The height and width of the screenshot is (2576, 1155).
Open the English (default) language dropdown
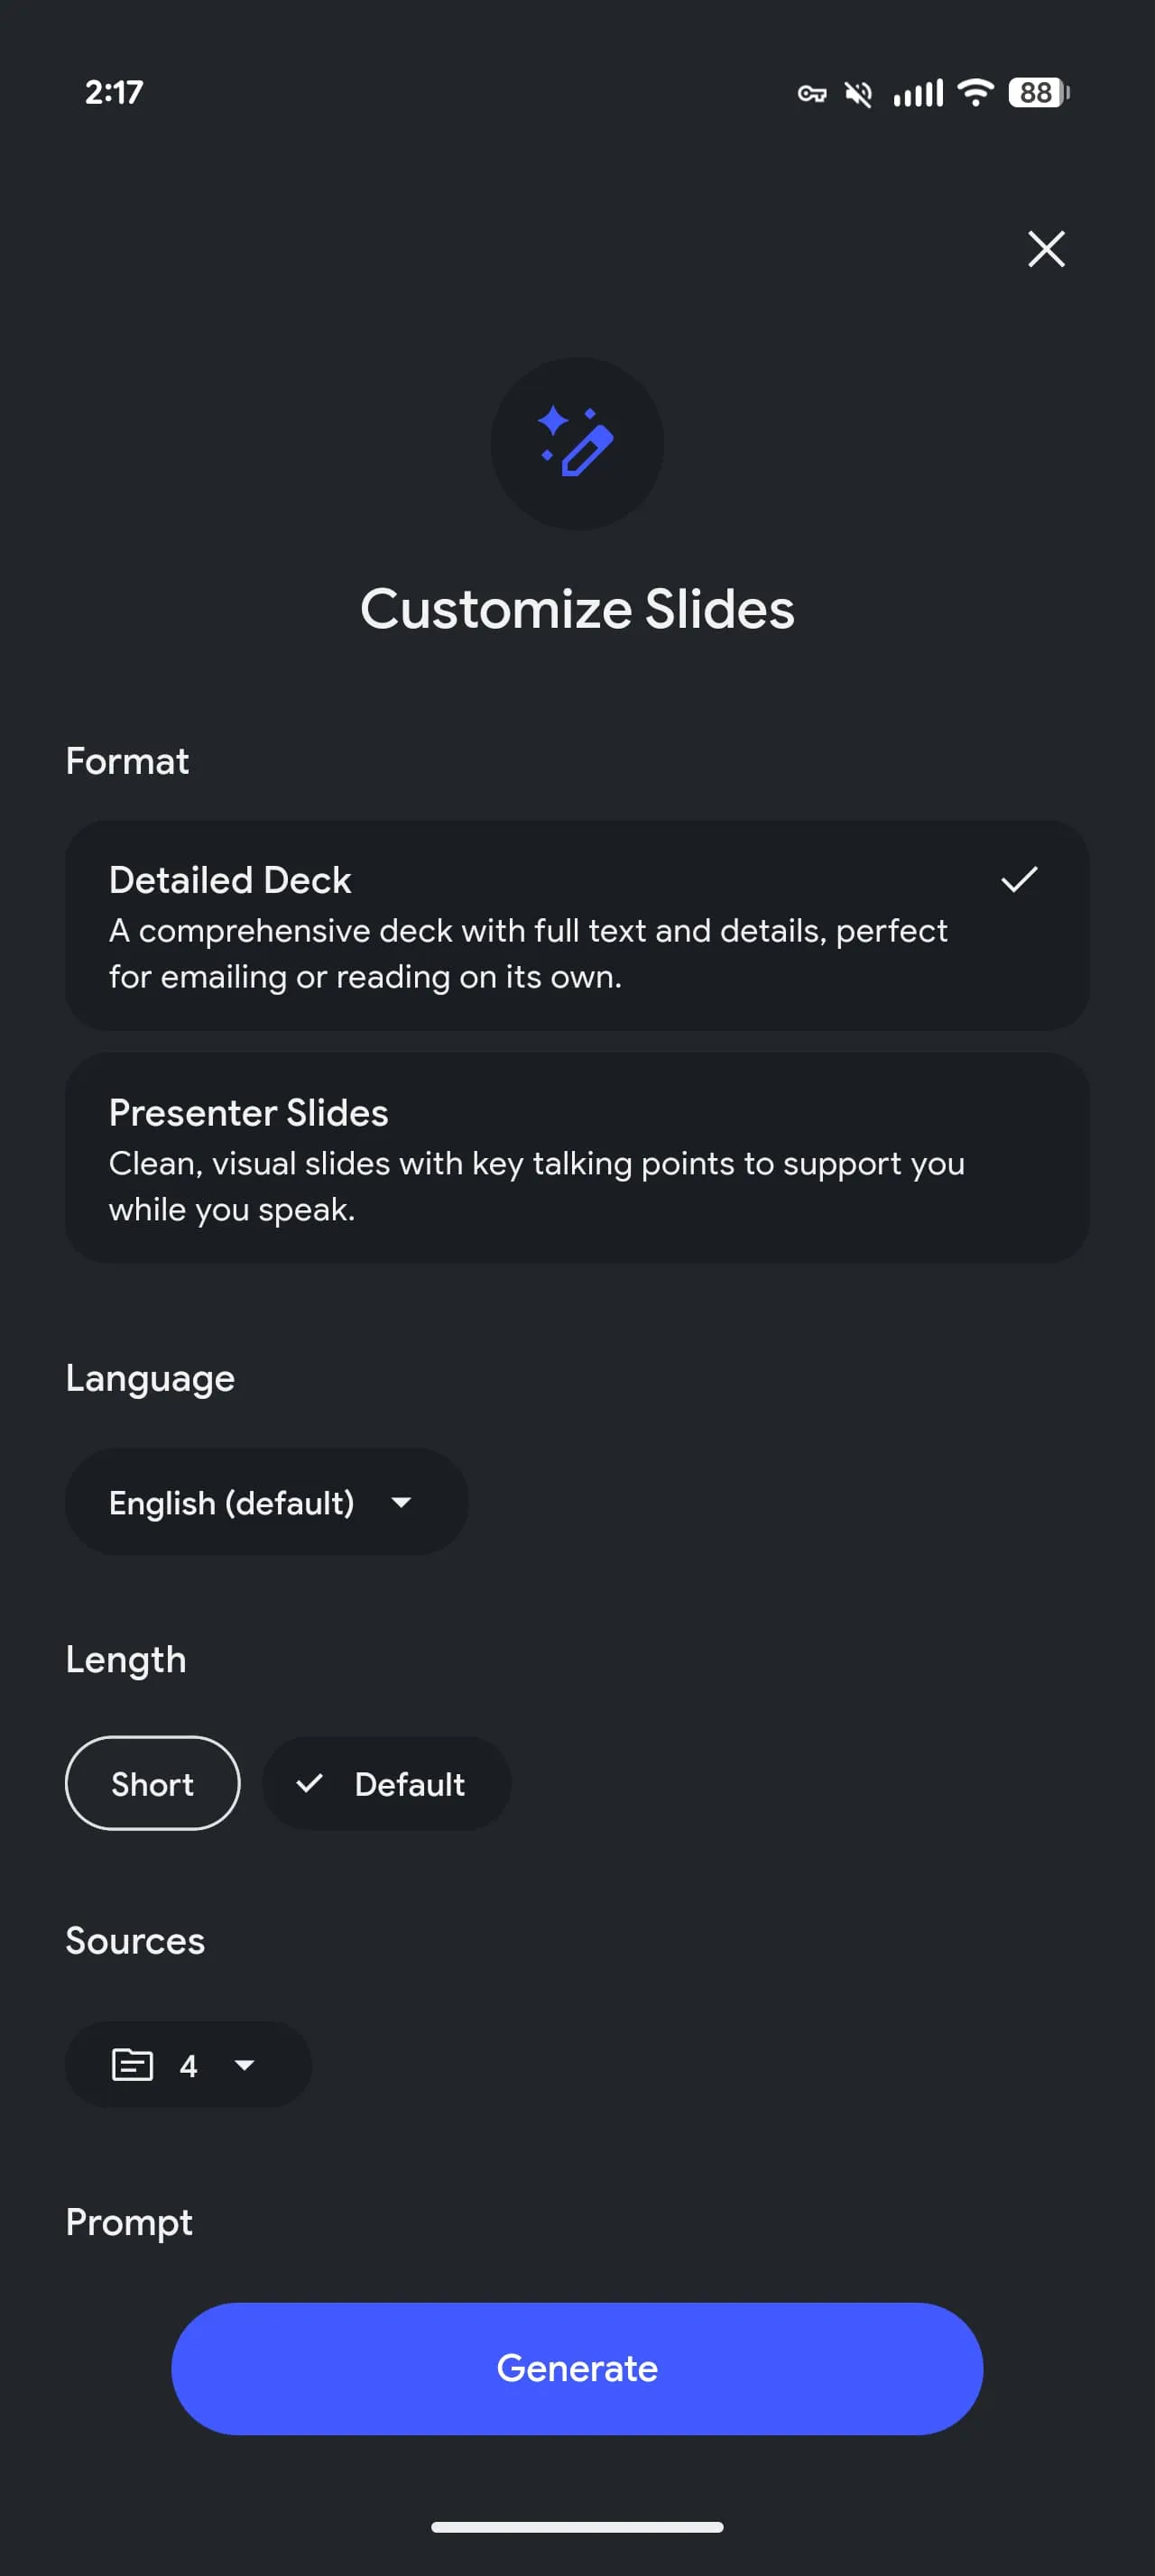pyautogui.click(x=232, y=1502)
